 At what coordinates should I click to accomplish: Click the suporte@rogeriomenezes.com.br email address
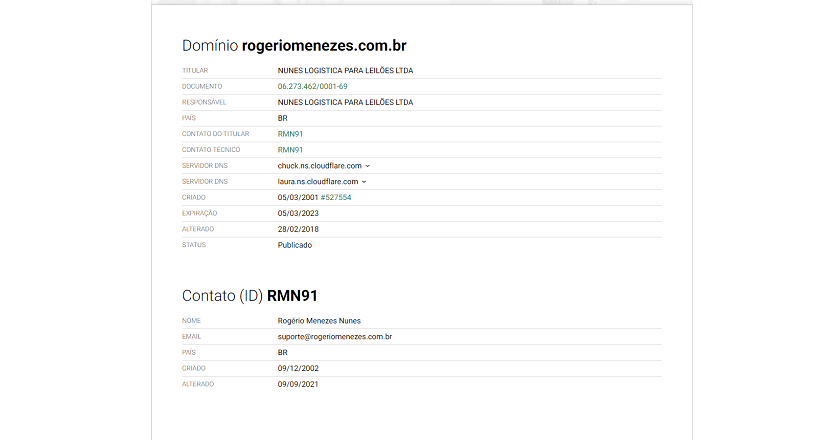click(x=334, y=337)
